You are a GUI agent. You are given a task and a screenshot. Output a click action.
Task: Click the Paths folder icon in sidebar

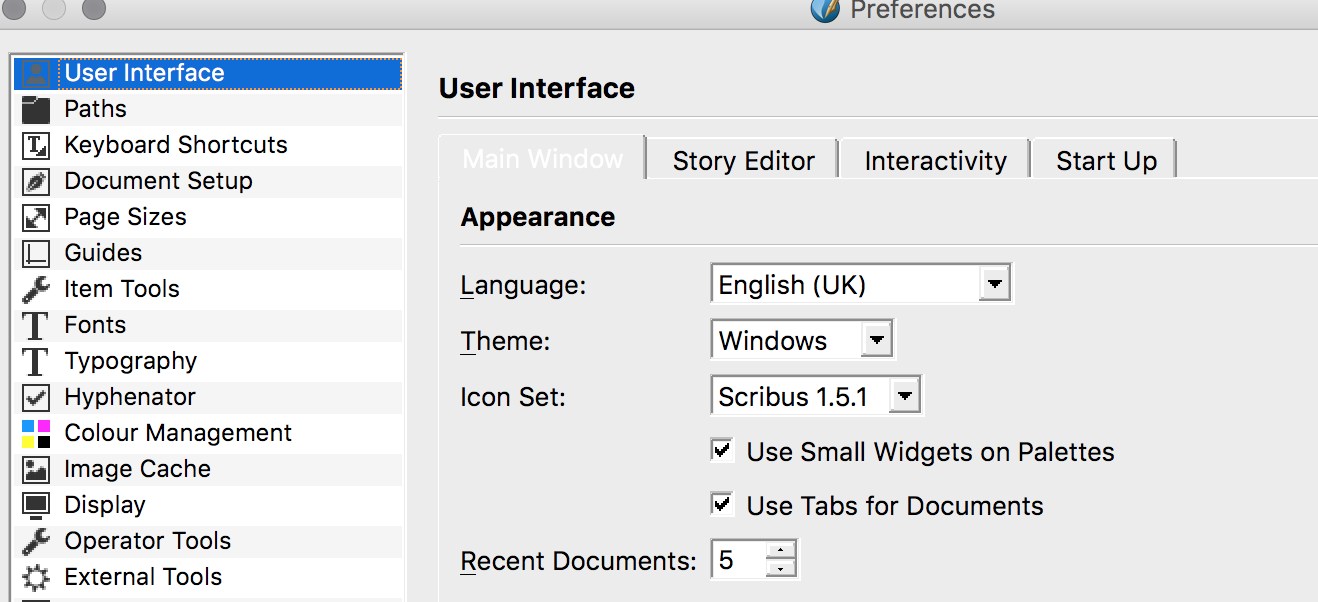[36, 109]
